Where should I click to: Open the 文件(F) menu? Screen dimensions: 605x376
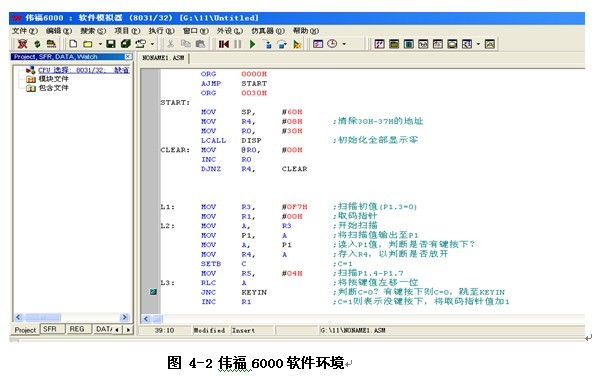25,31
